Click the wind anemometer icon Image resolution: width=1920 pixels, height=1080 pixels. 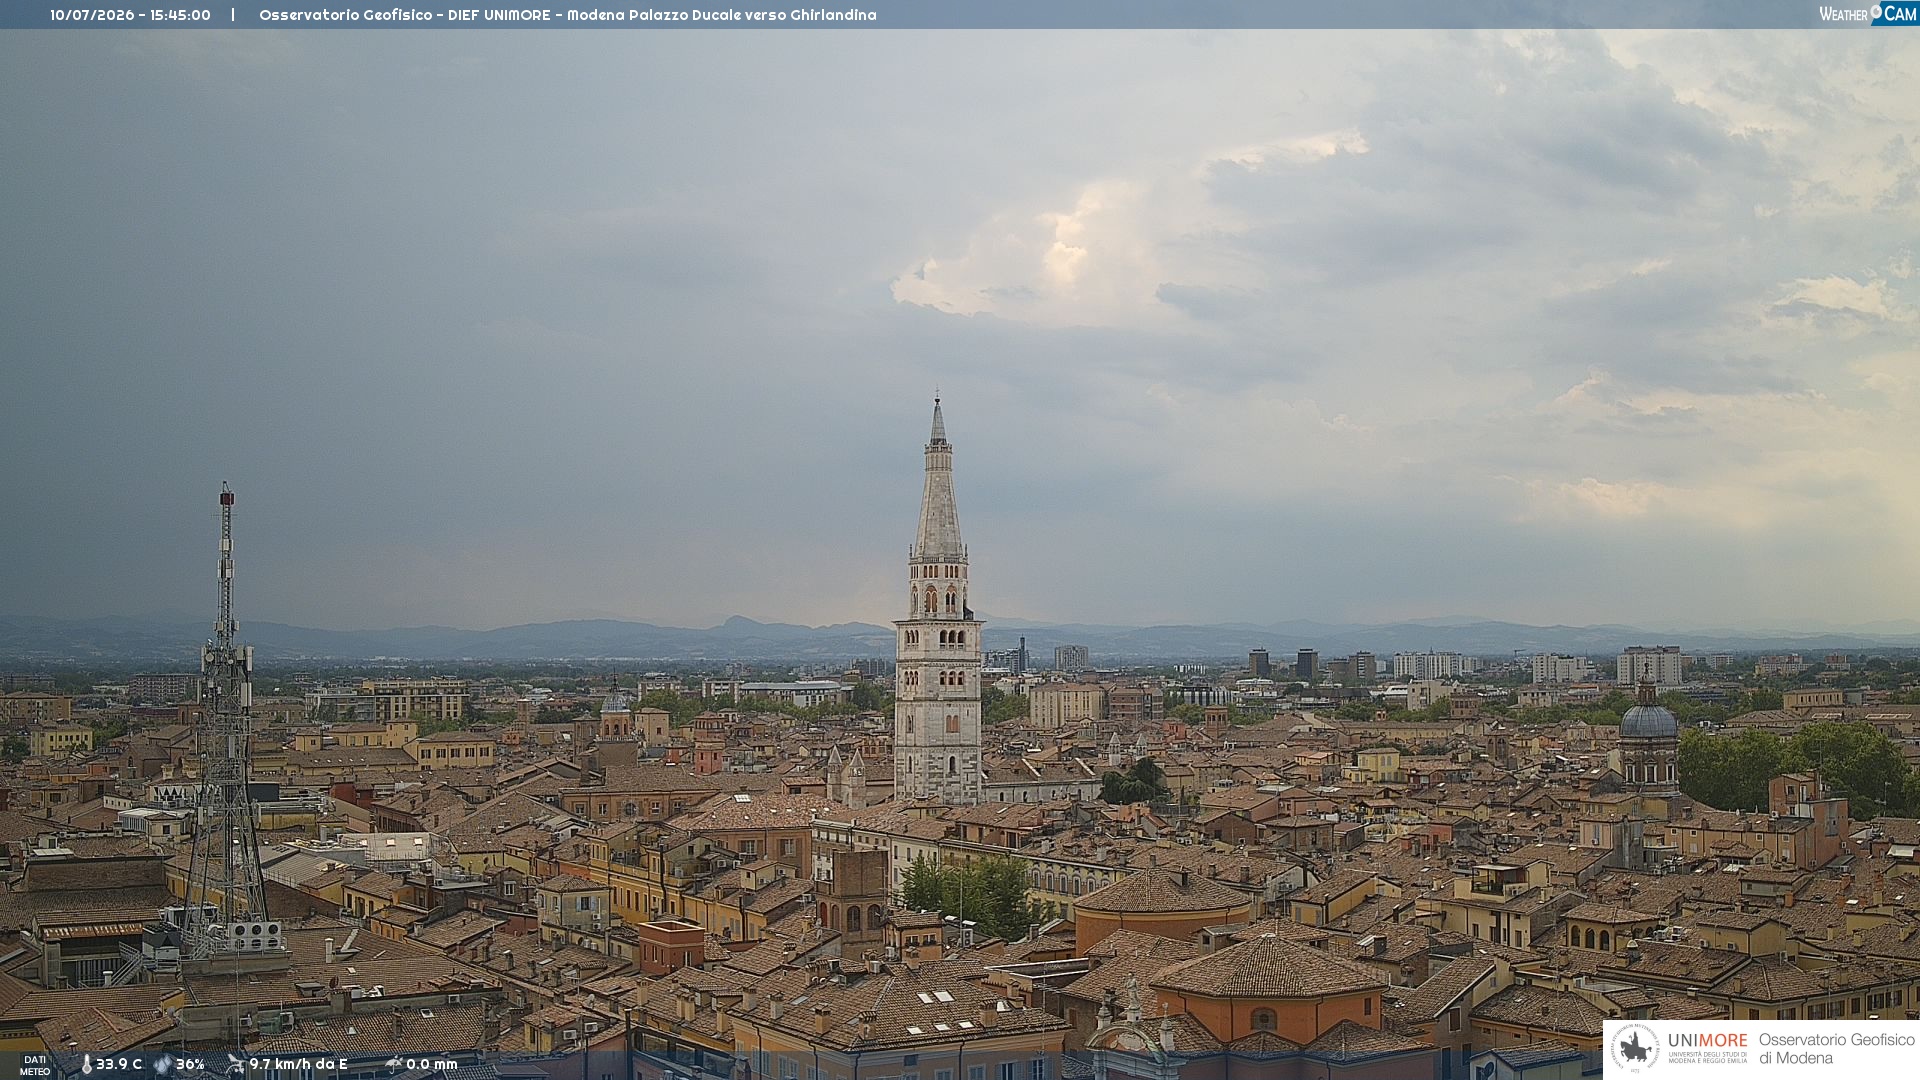click(x=235, y=1064)
